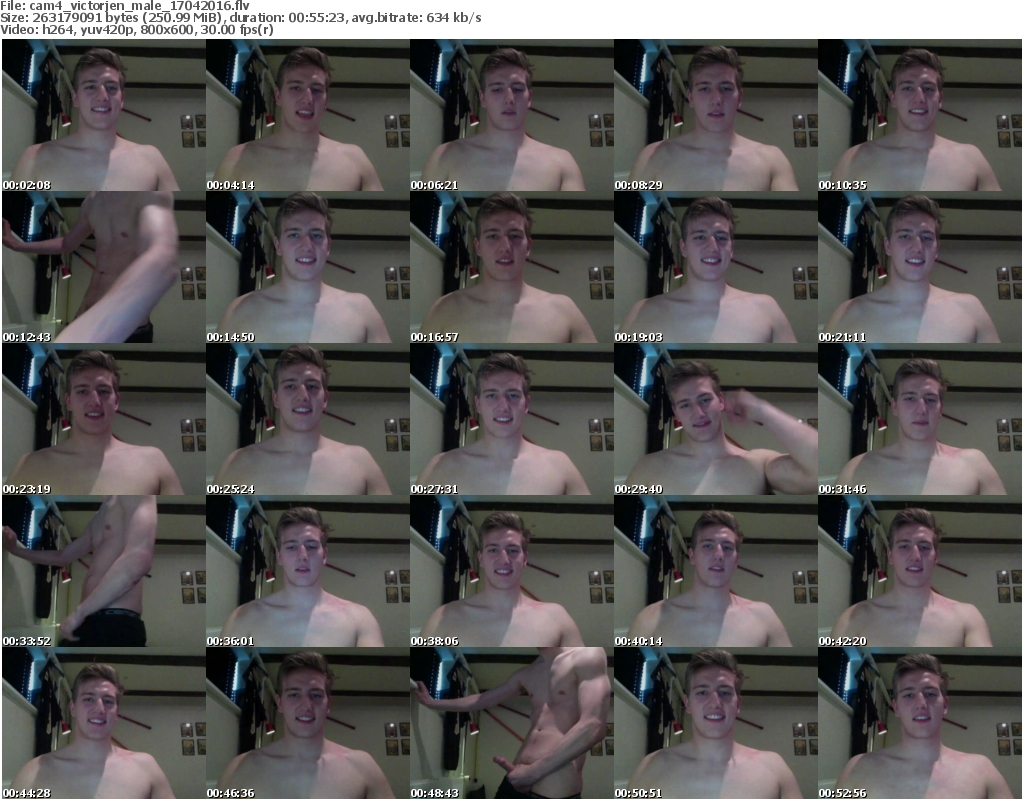Image resolution: width=1024 pixels, height=799 pixels.
Task: Pick the preview frame at 00:25:24
Action: click(308, 419)
